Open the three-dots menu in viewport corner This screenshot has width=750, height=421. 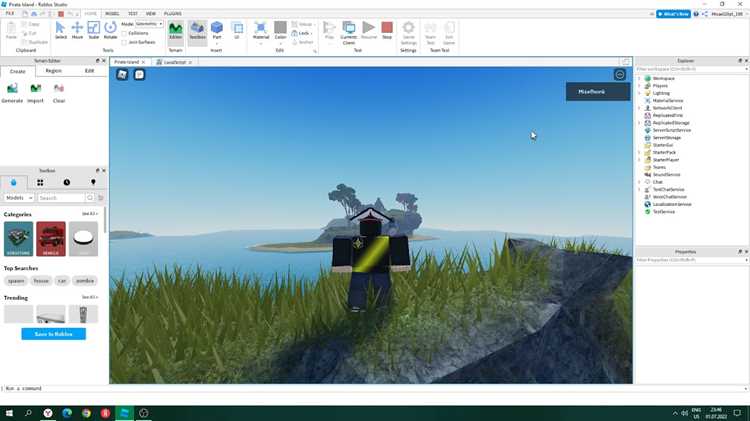pos(619,75)
